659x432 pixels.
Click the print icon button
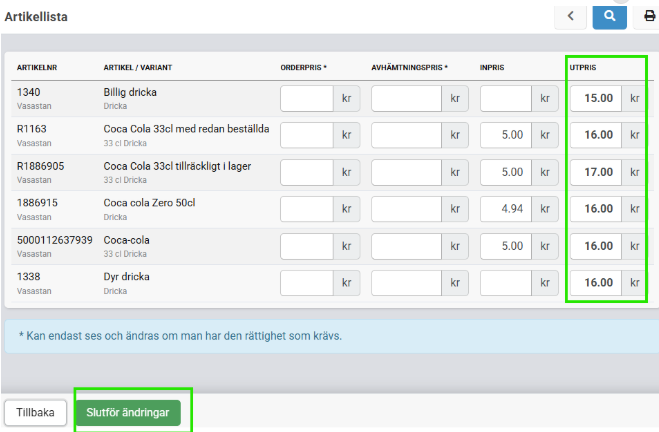tap(649, 16)
